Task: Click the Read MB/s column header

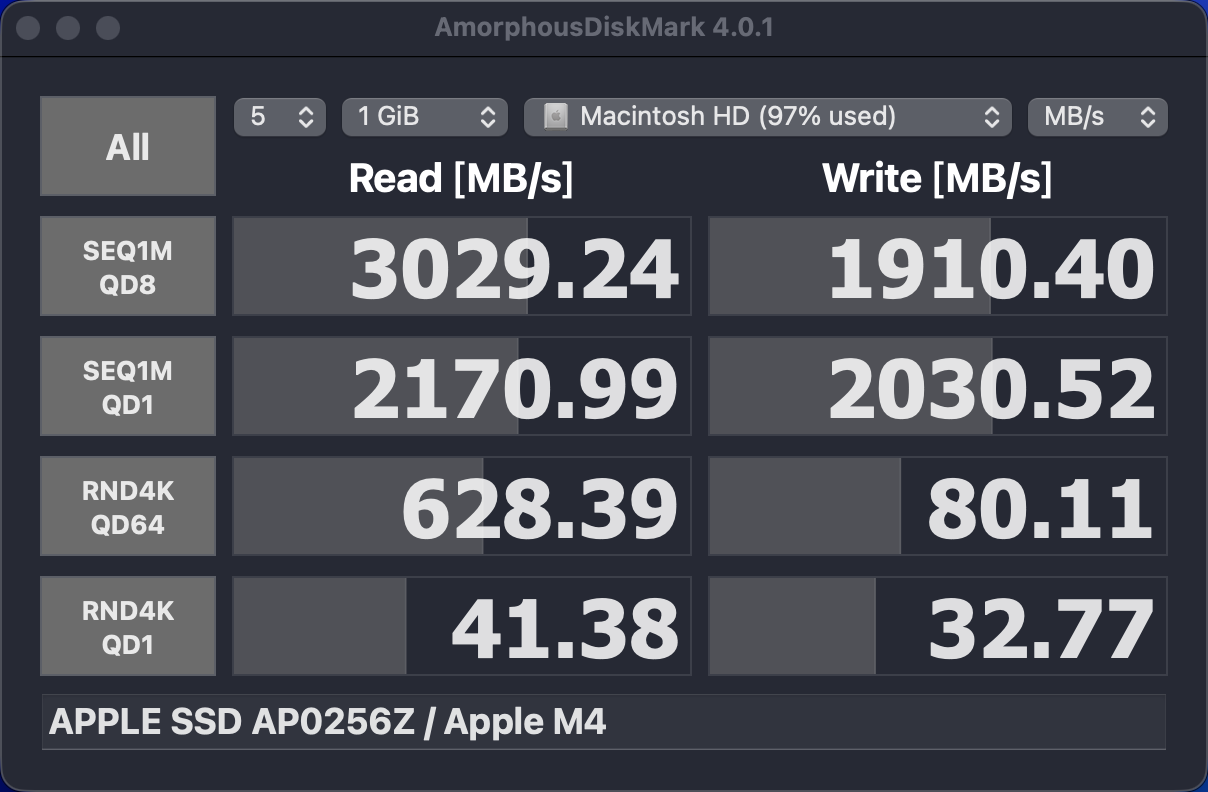Action: coord(462,178)
